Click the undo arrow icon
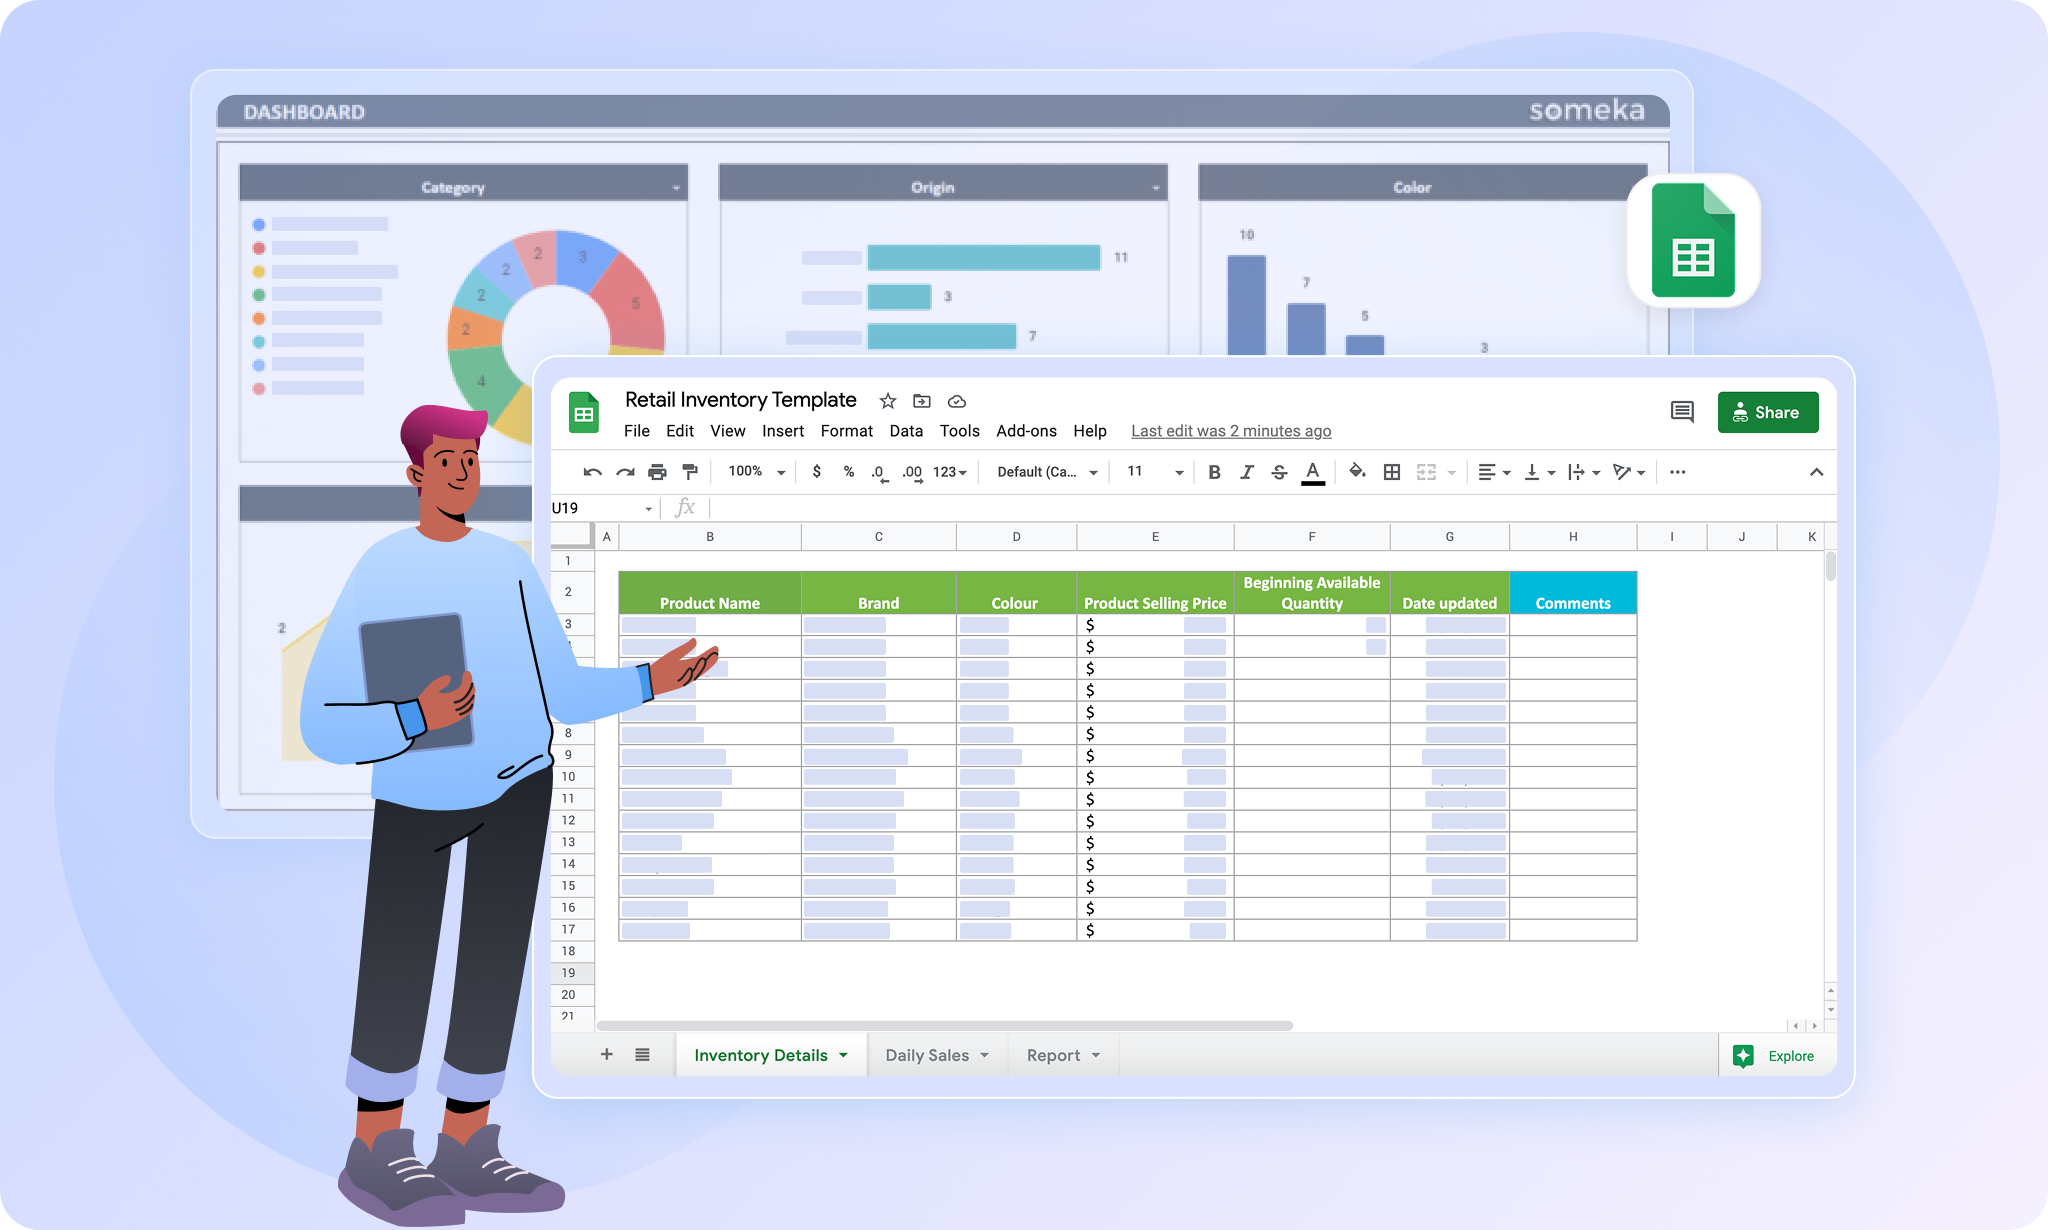 pos(592,472)
